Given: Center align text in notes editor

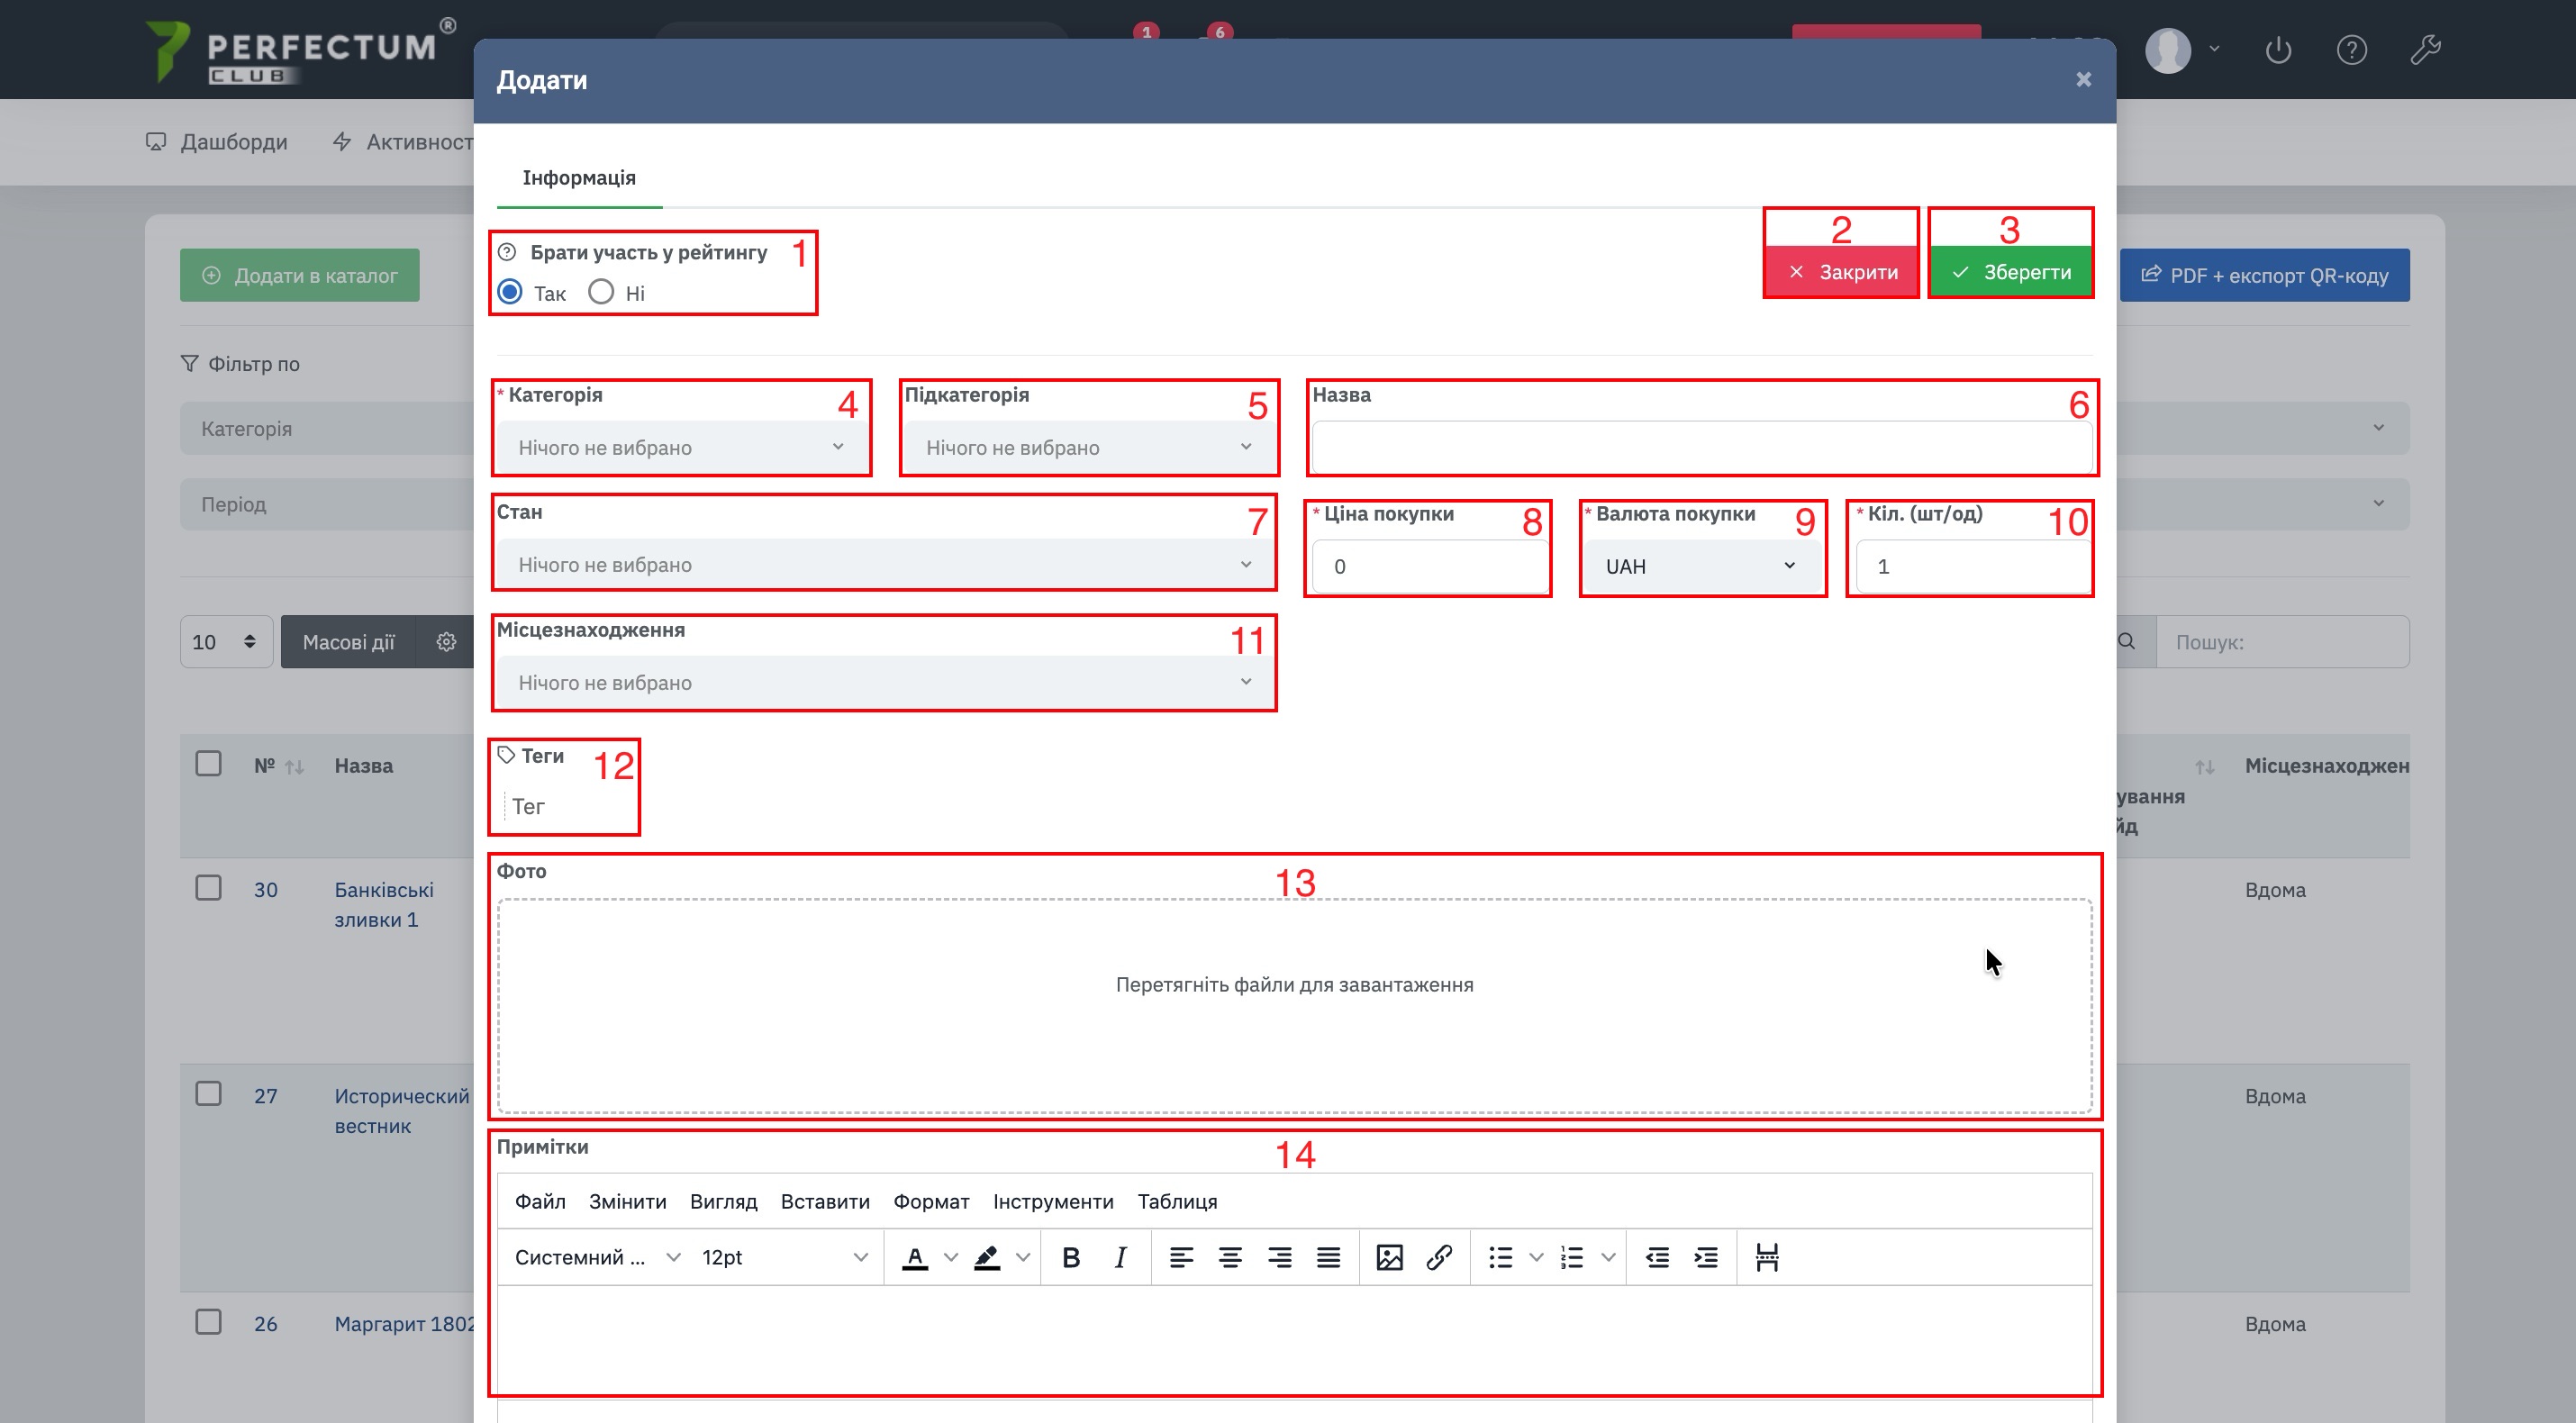Looking at the screenshot, I should [x=1230, y=1257].
